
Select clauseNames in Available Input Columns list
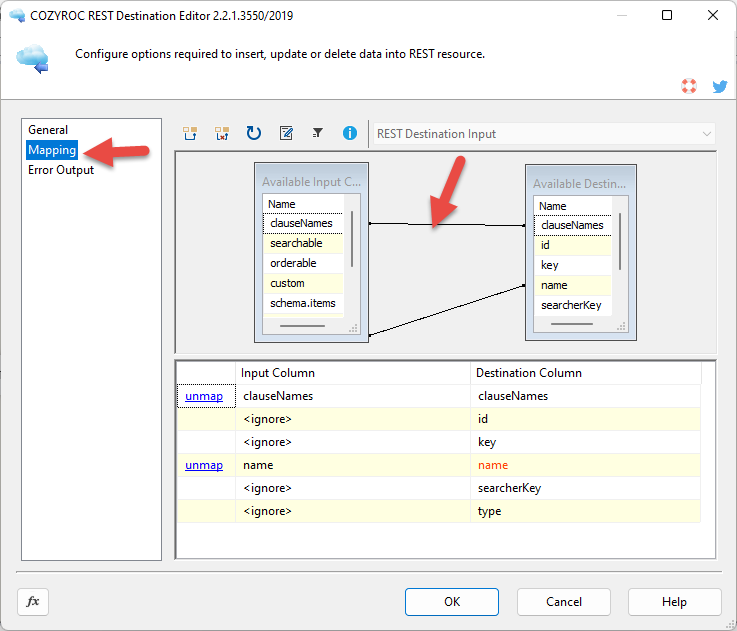303,223
